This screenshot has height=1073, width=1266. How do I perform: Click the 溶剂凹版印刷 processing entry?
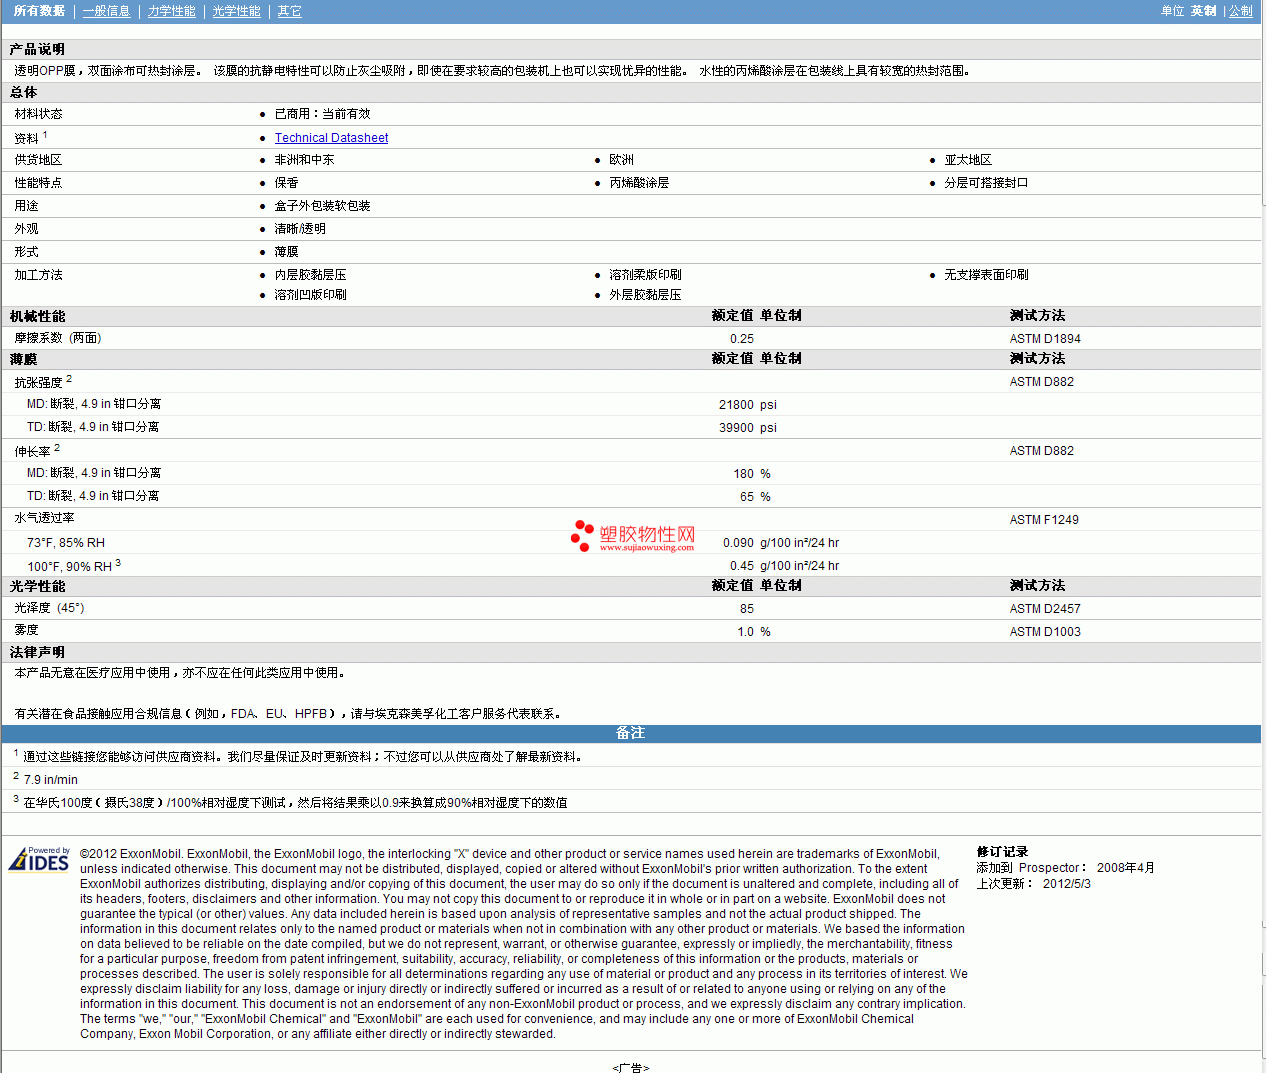click(310, 295)
